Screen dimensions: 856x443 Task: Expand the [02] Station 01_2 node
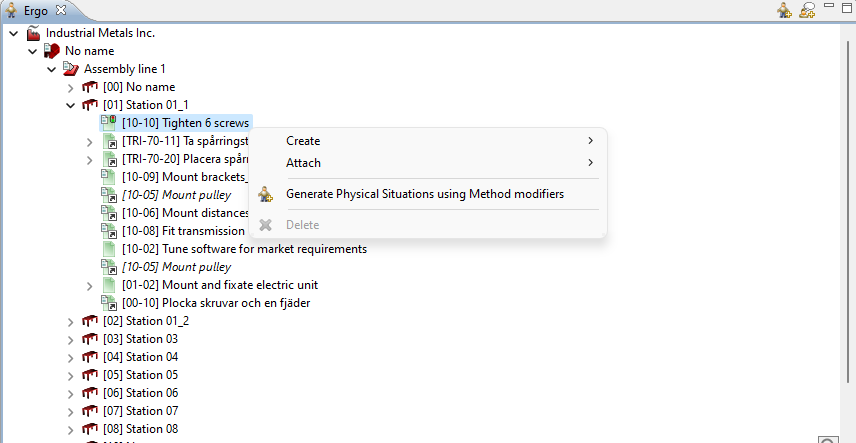point(70,321)
